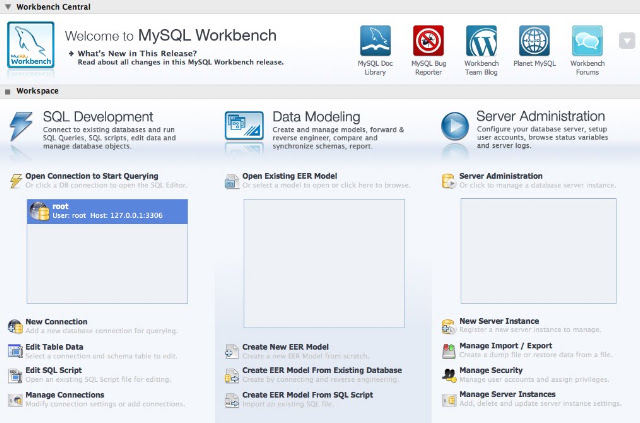The image size is (640, 423).
Task: Click Edit Table Data link
Action: tap(54, 347)
